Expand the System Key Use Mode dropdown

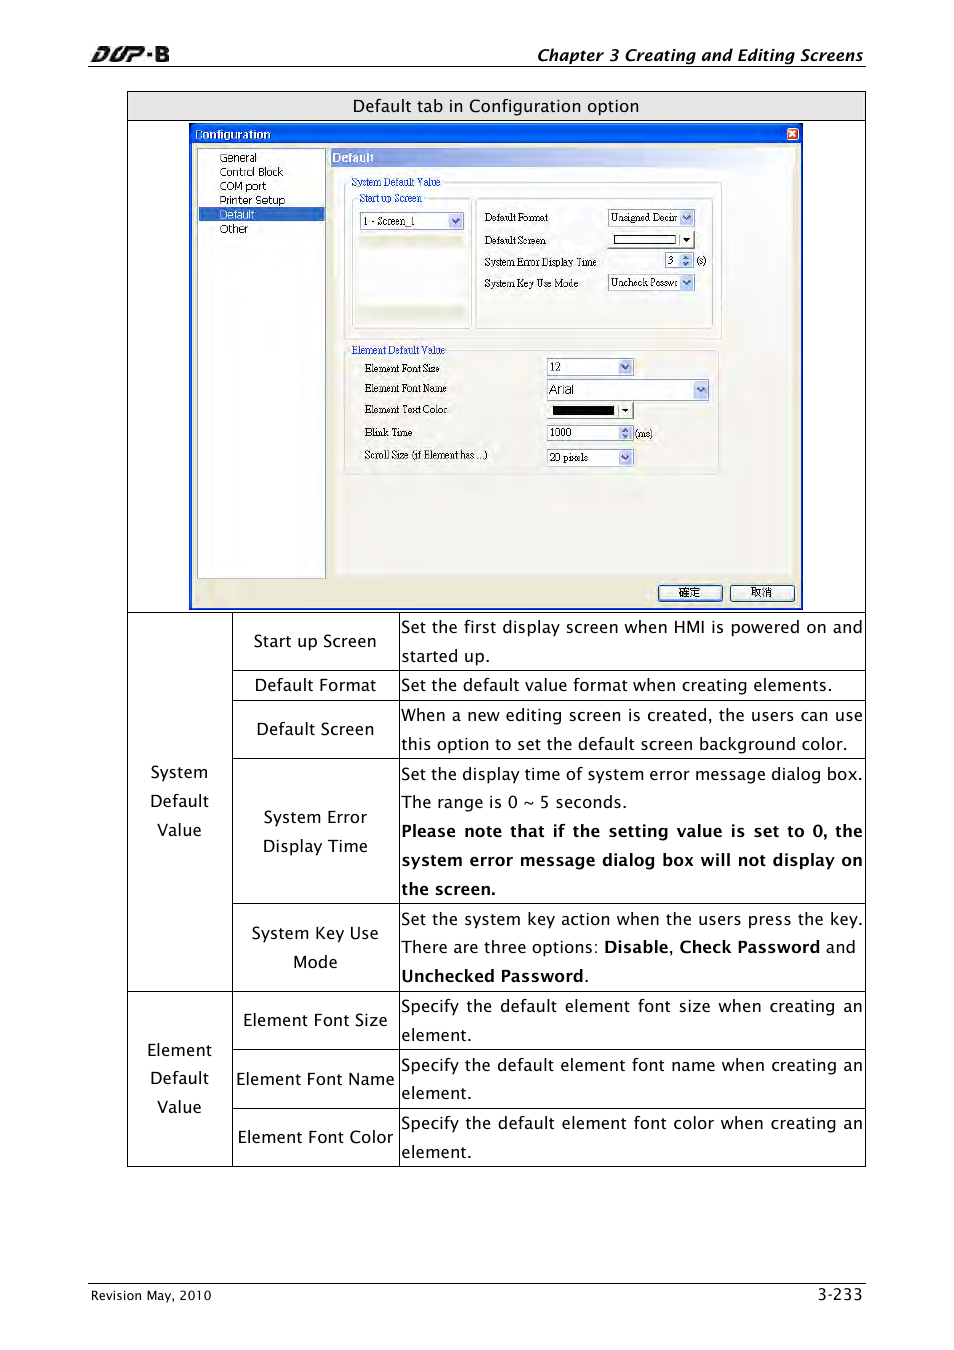point(687,283)
